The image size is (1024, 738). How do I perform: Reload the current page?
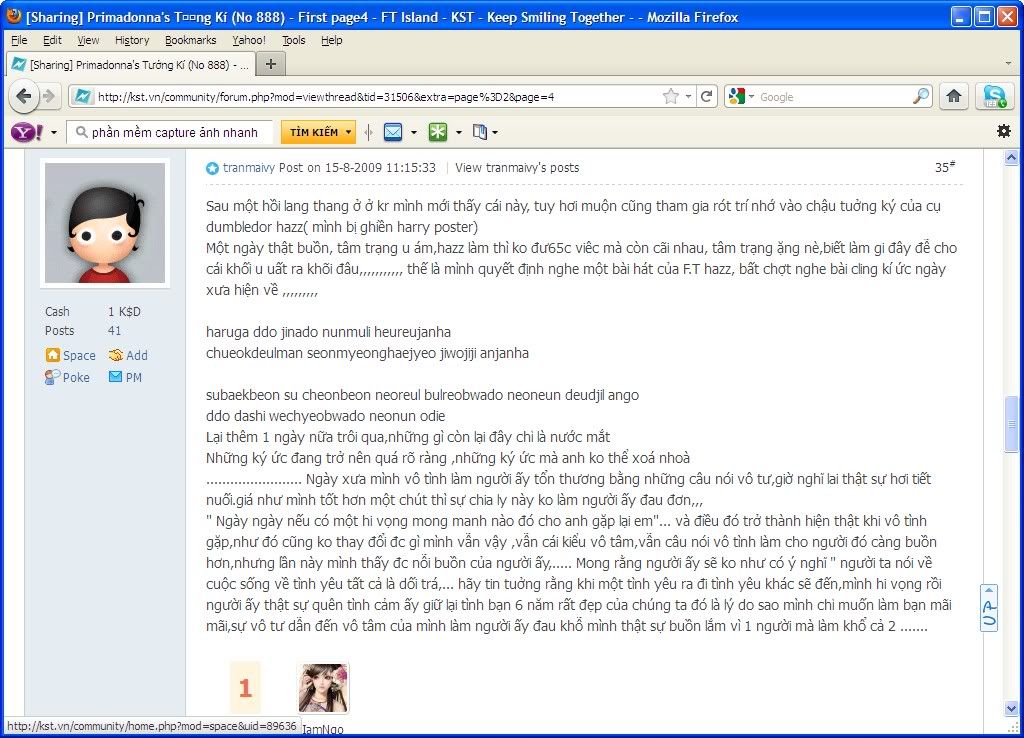tap(706, 97)
